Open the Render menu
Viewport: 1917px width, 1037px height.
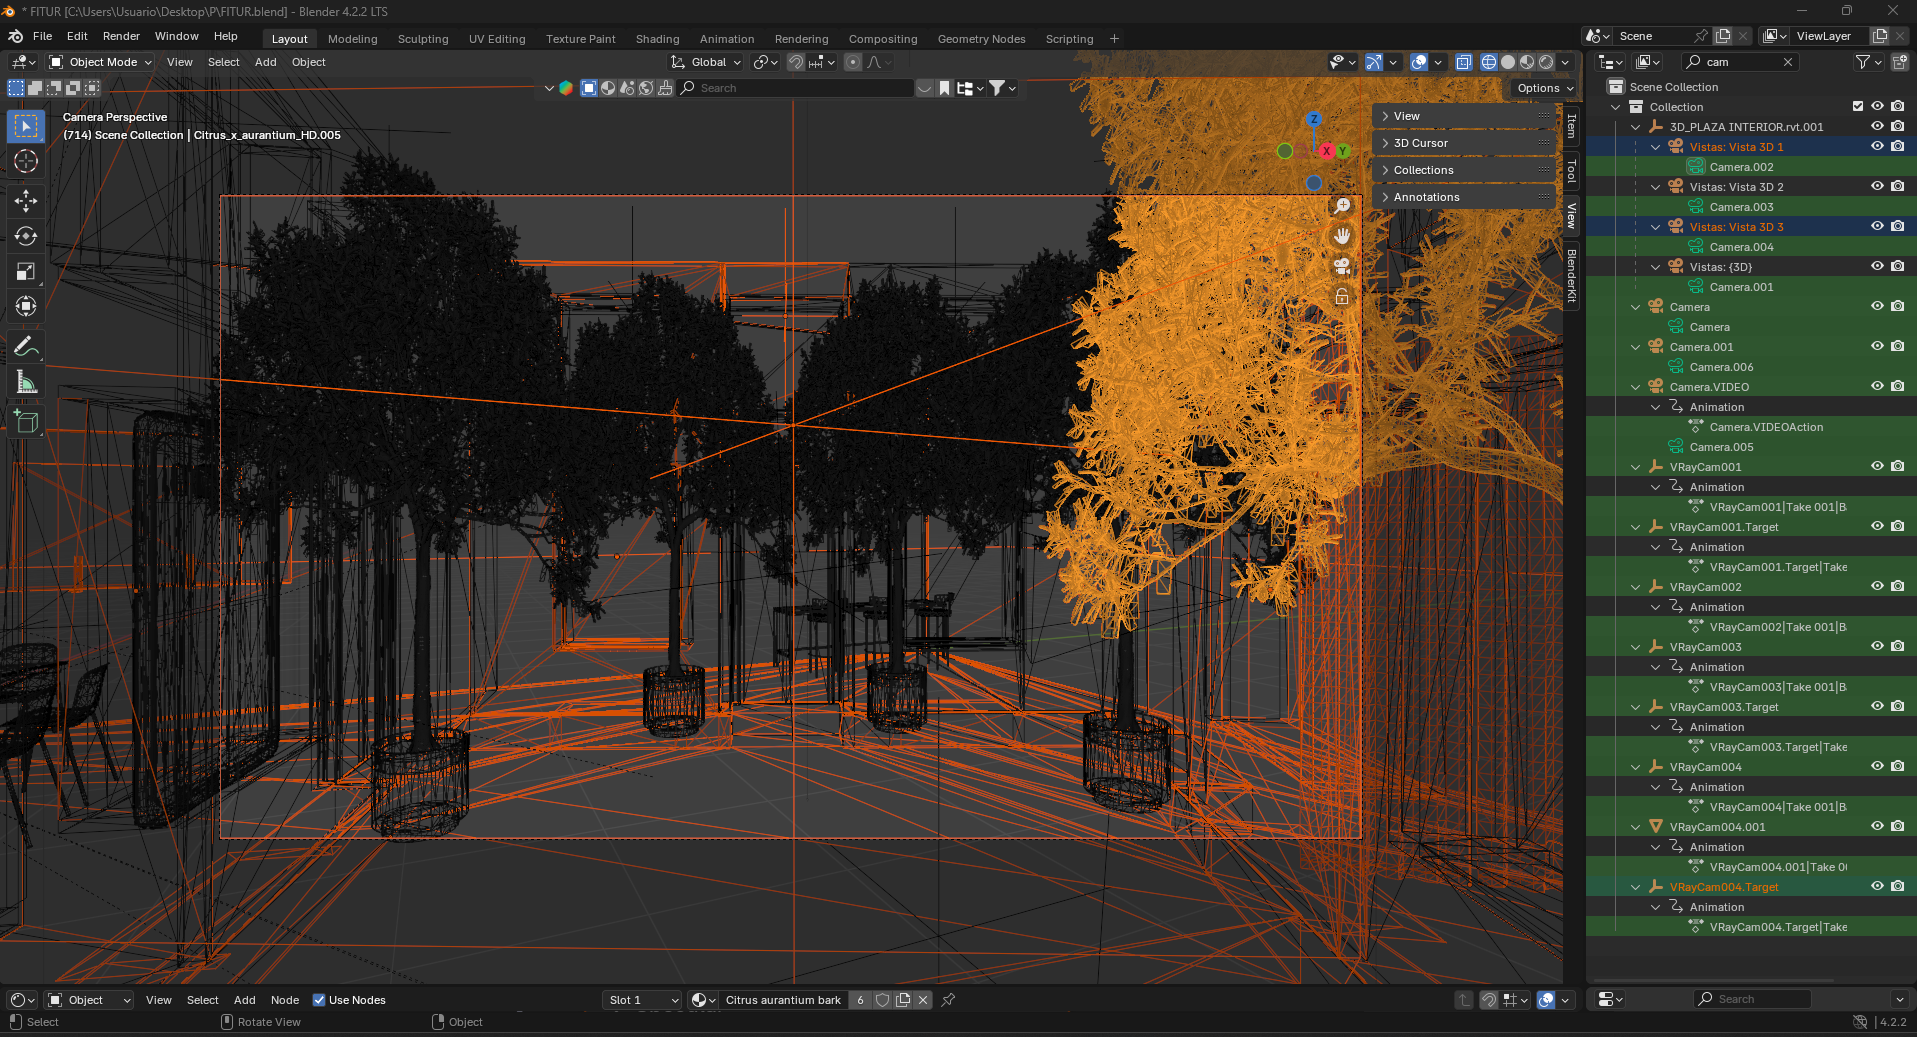(x=121, y=36)
